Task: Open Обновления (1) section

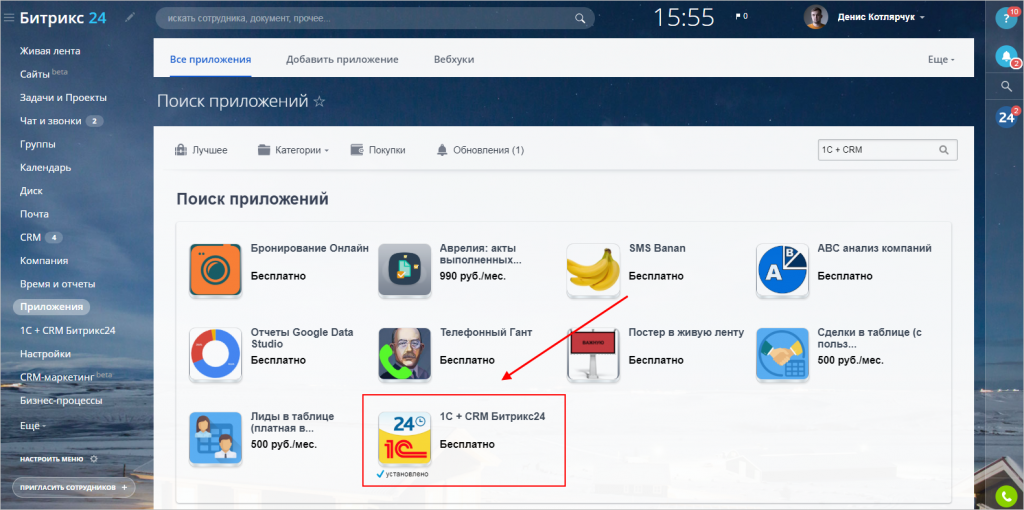Action: [480, 150]
